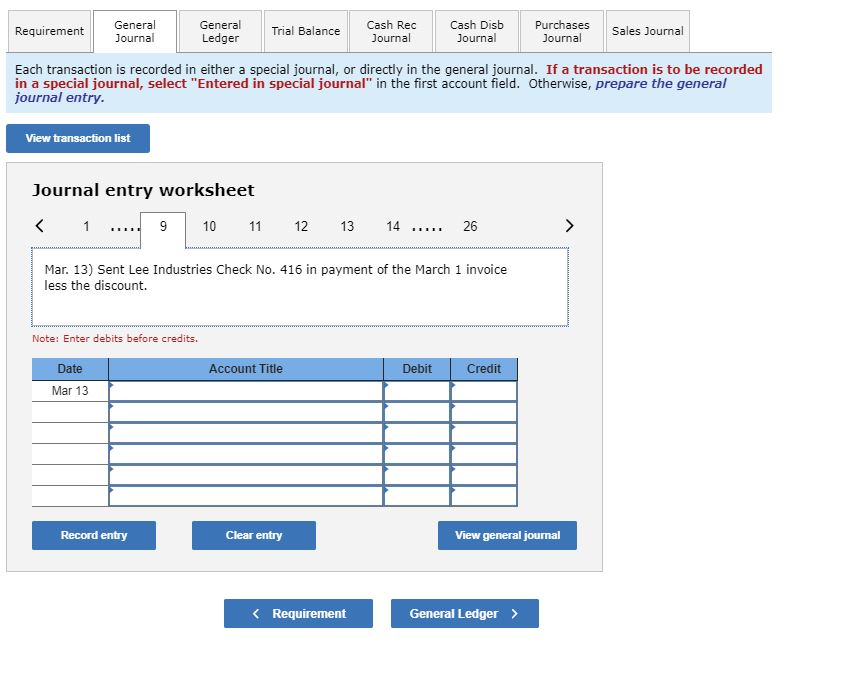Screen dimensions: 847x682
Task: Open the Sales Journal tab
Action: [x=647, y=31]
